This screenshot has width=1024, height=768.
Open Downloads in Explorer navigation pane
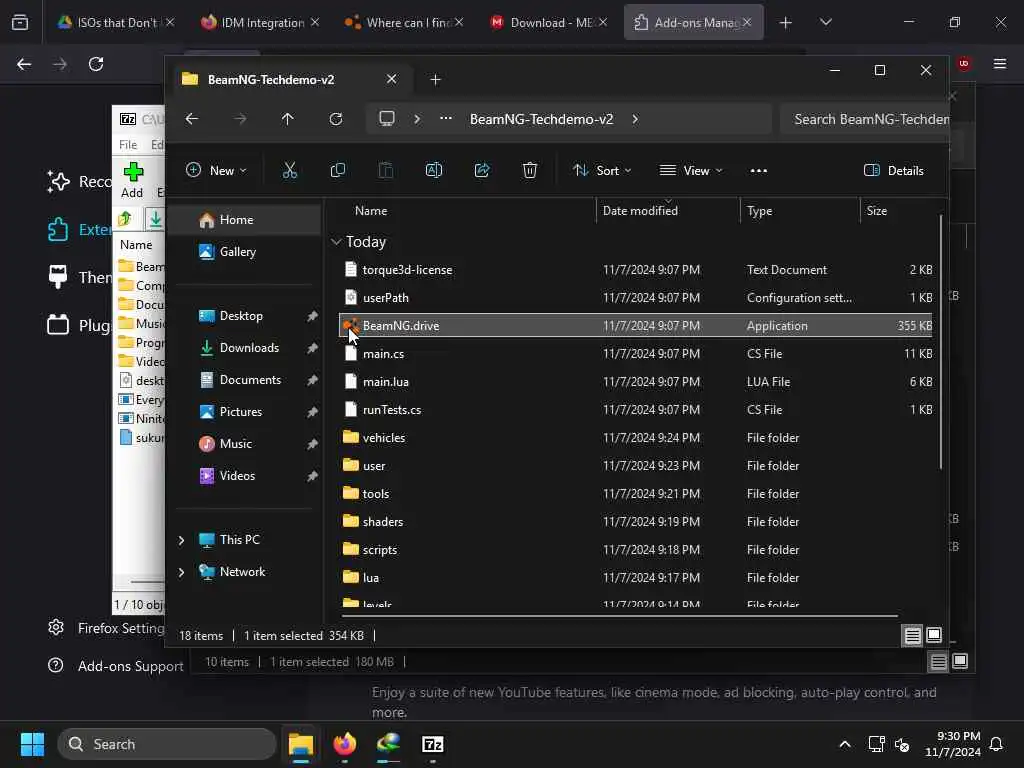pyautogui.click(x=245, y=348)
